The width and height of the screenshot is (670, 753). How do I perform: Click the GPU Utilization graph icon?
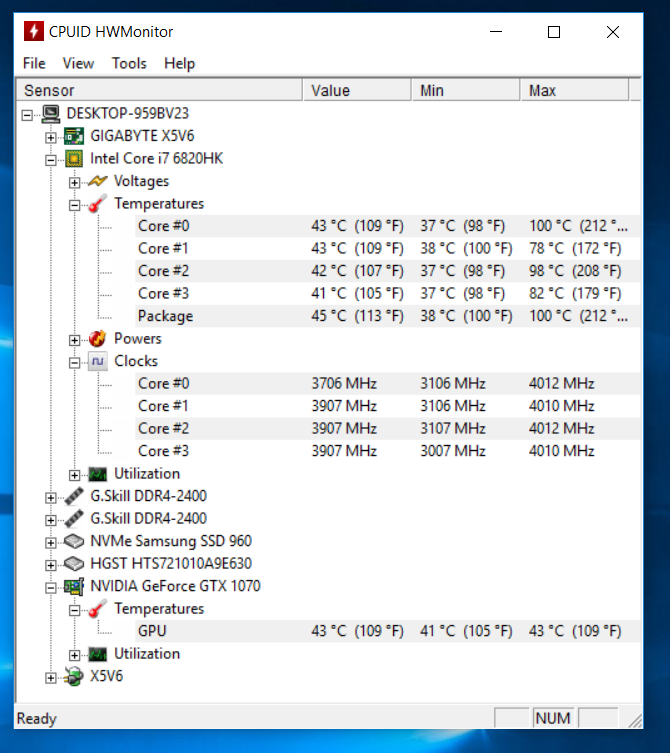pyautogui.click(x=97, y=654)
